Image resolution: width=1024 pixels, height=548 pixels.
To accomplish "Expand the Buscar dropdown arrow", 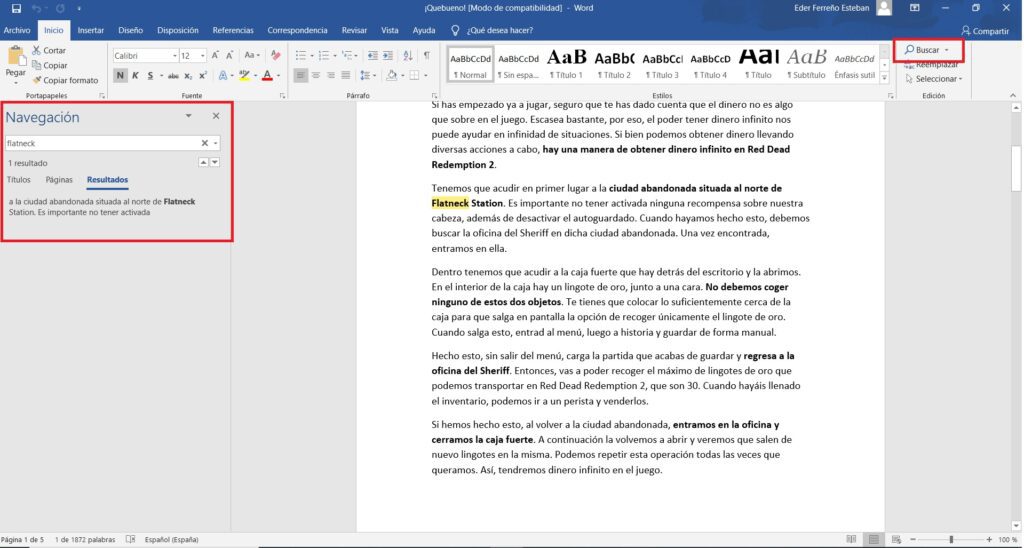I will click(946, 50).
